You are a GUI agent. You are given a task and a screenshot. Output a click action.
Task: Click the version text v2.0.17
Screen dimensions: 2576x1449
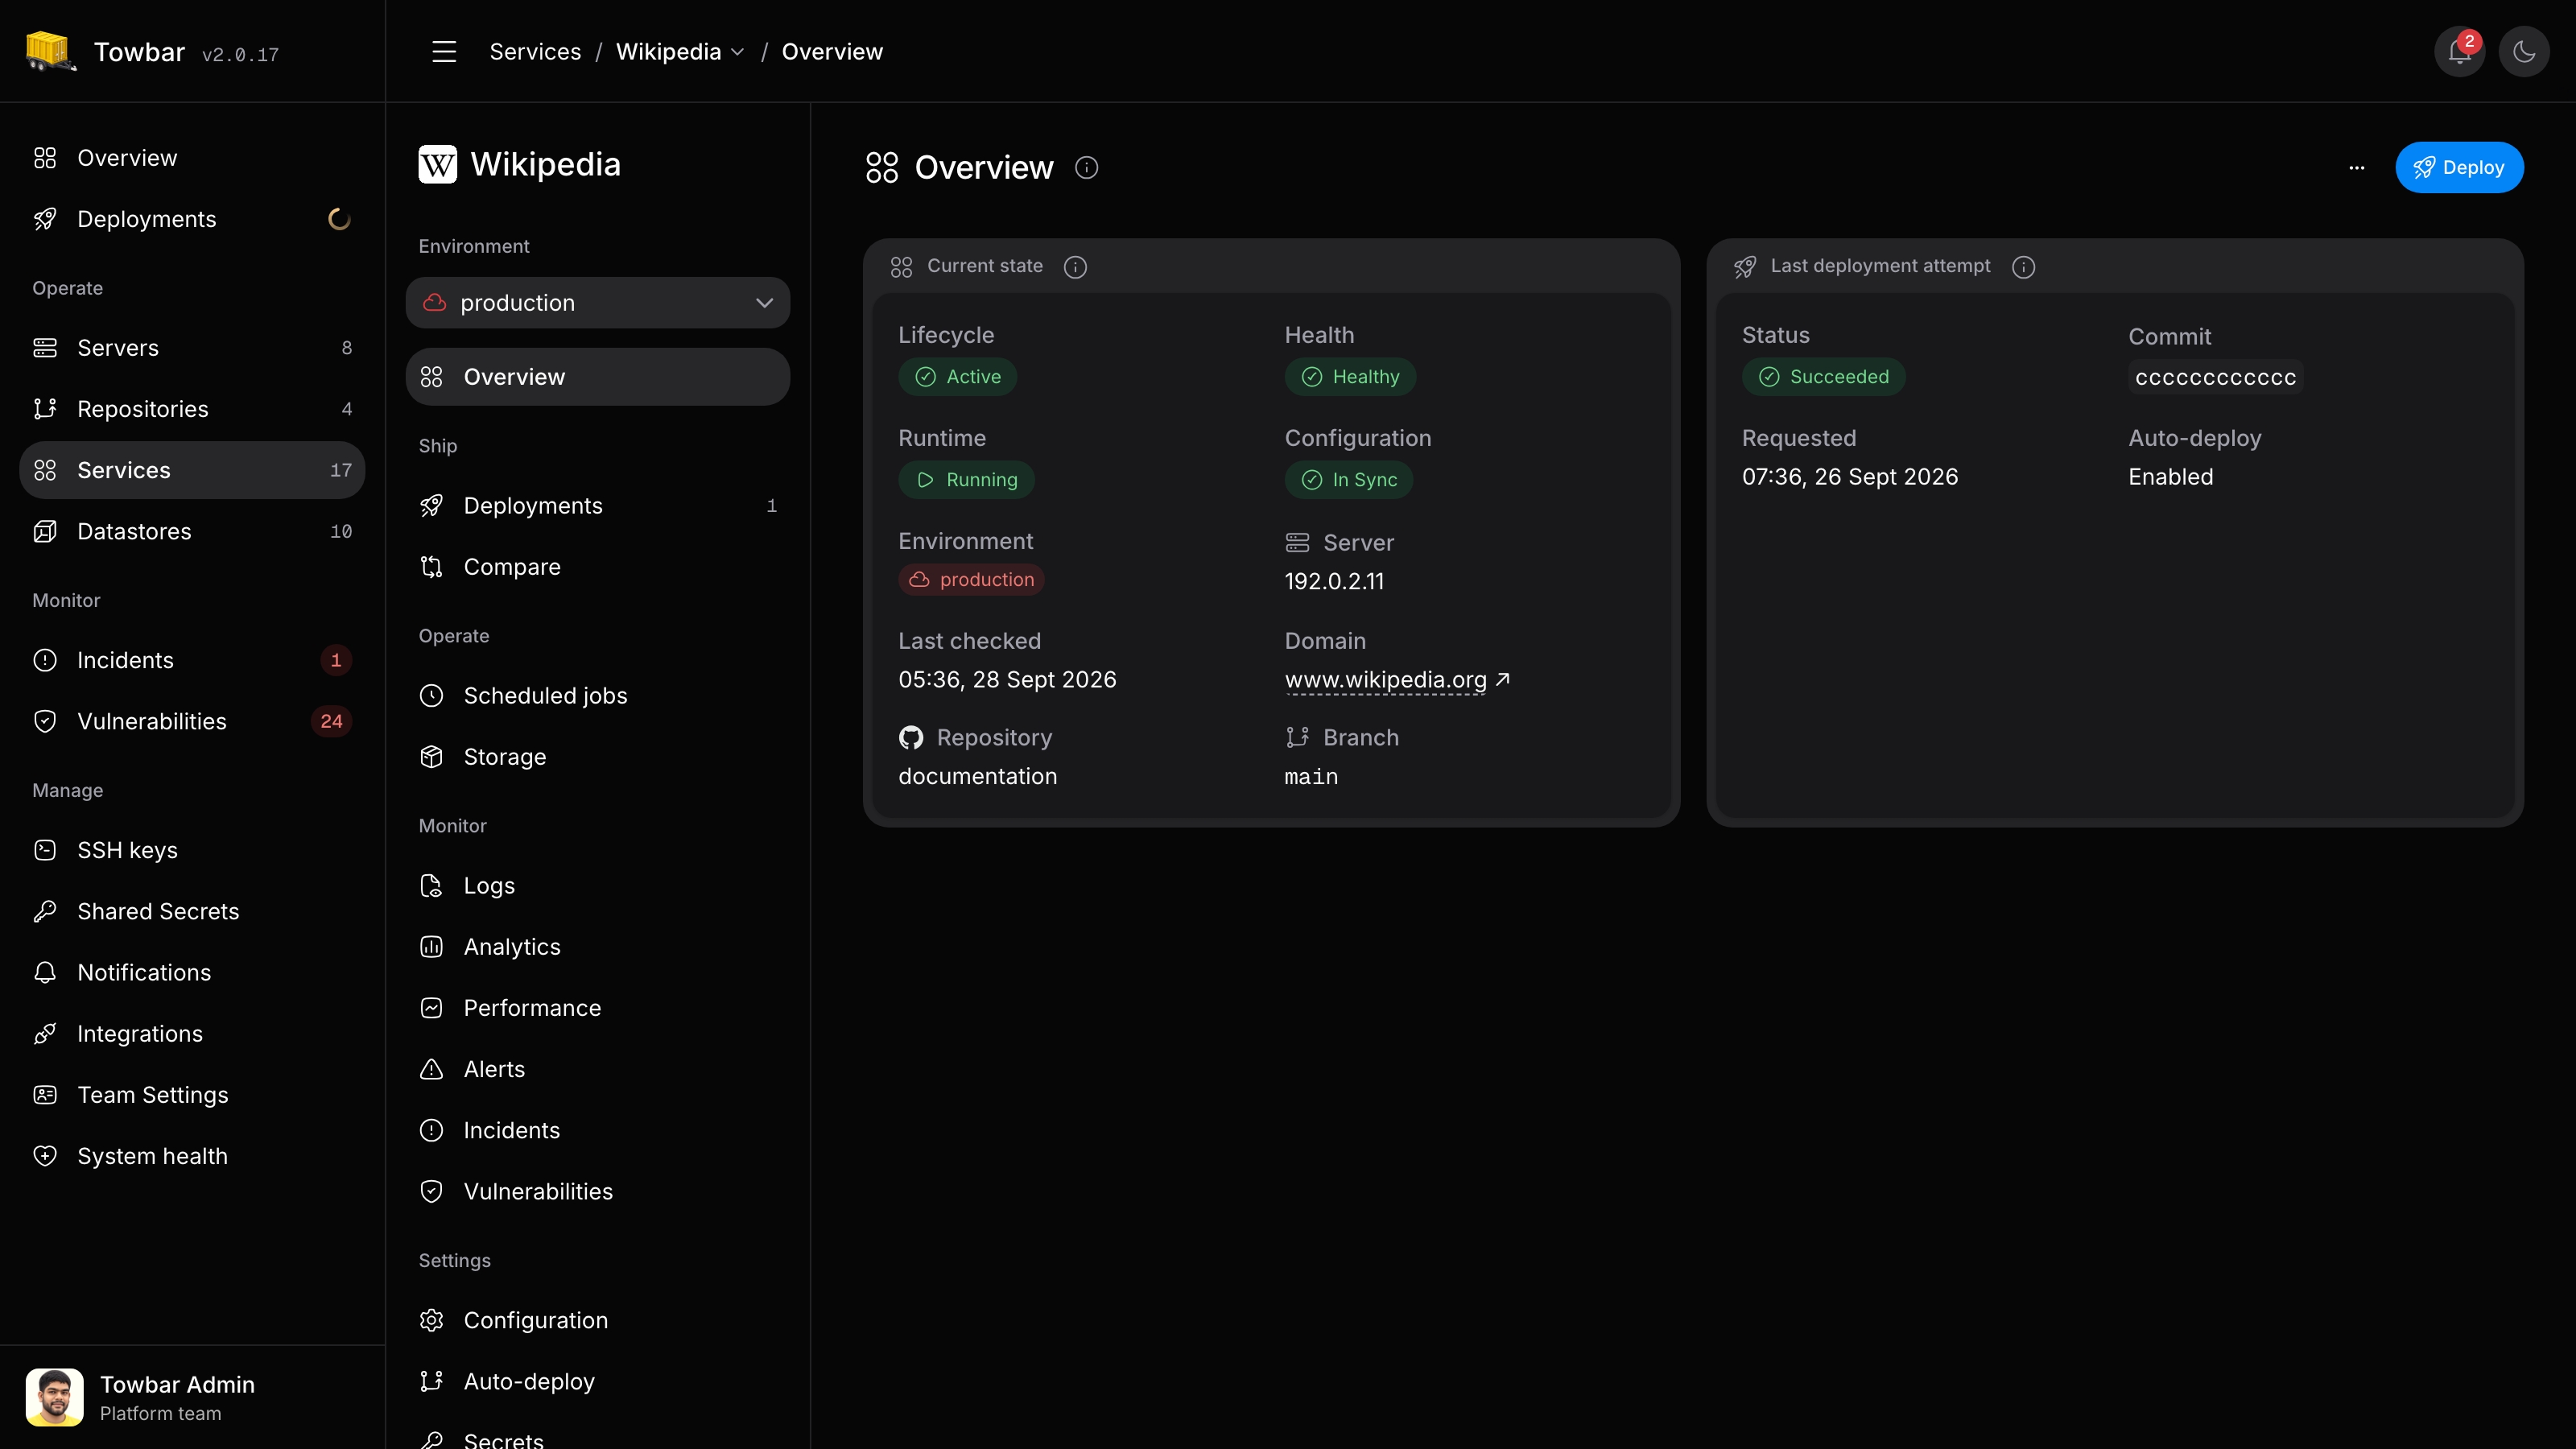pyautogui.click(x=240, y=55)
